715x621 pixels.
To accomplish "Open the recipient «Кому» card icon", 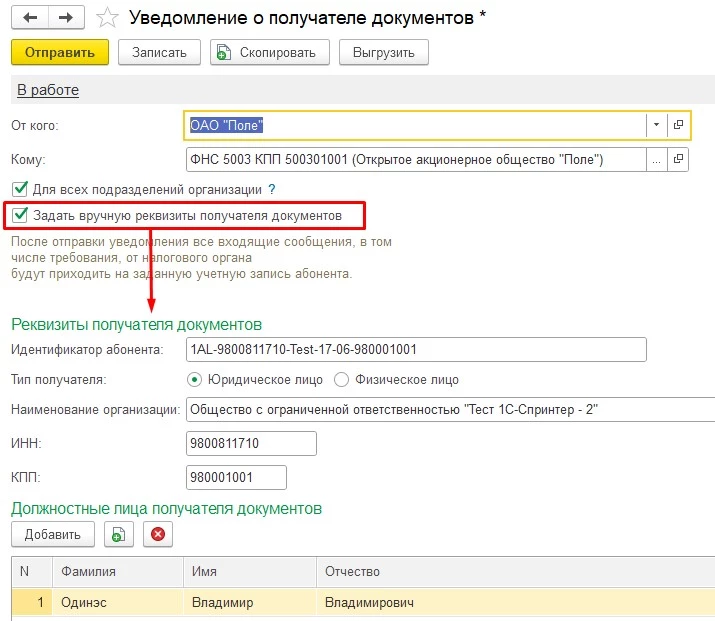I will (x=679, y=159).
